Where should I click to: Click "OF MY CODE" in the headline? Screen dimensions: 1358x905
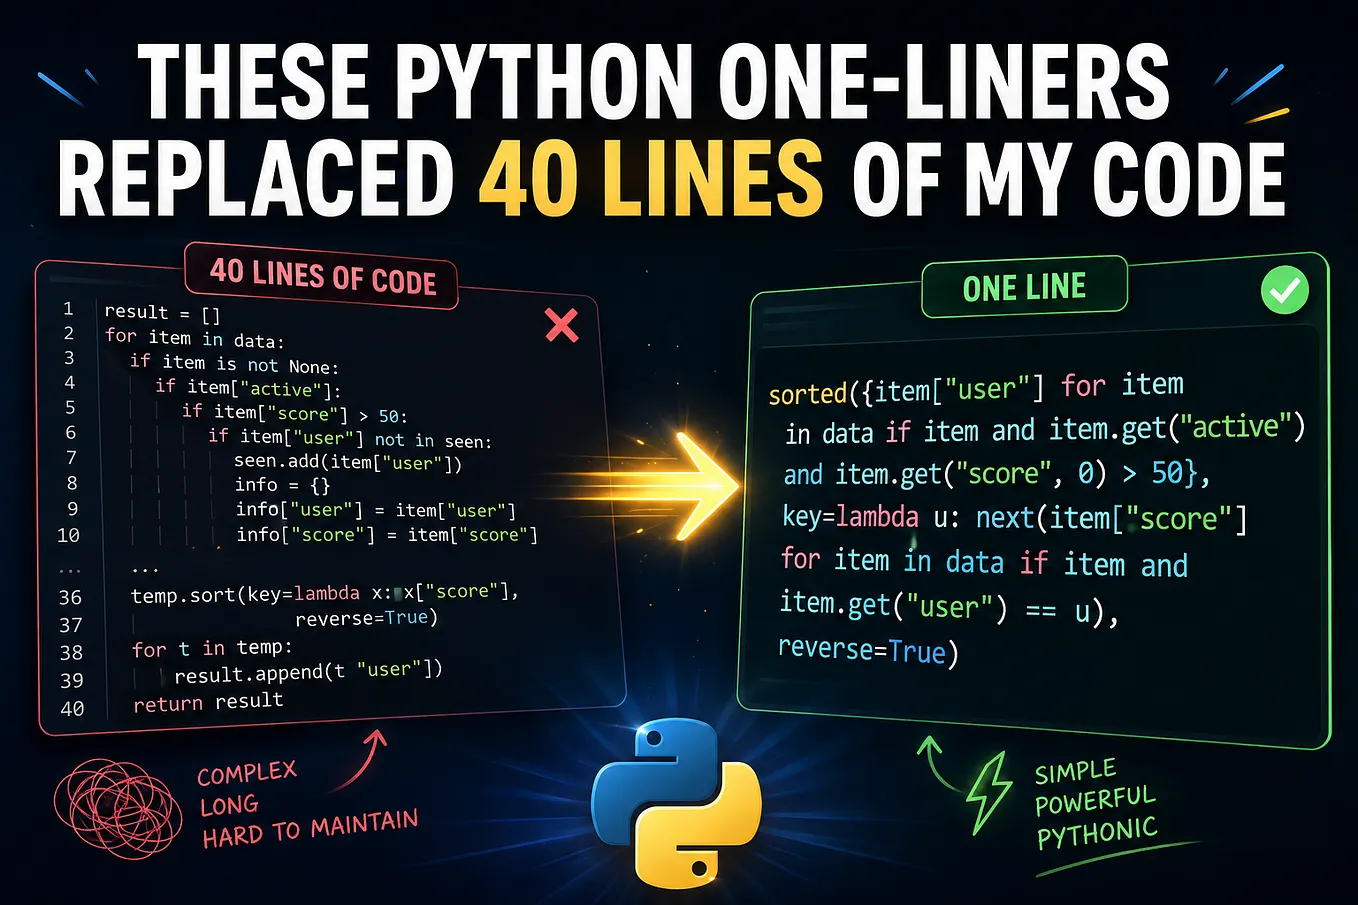tap(1070, 178)
